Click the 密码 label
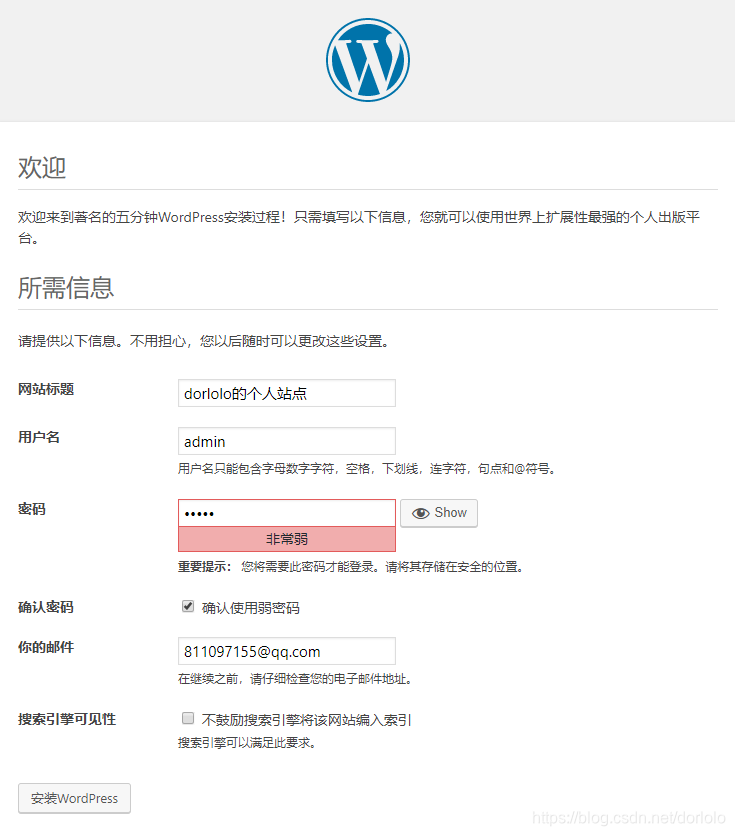 (32, 509)
